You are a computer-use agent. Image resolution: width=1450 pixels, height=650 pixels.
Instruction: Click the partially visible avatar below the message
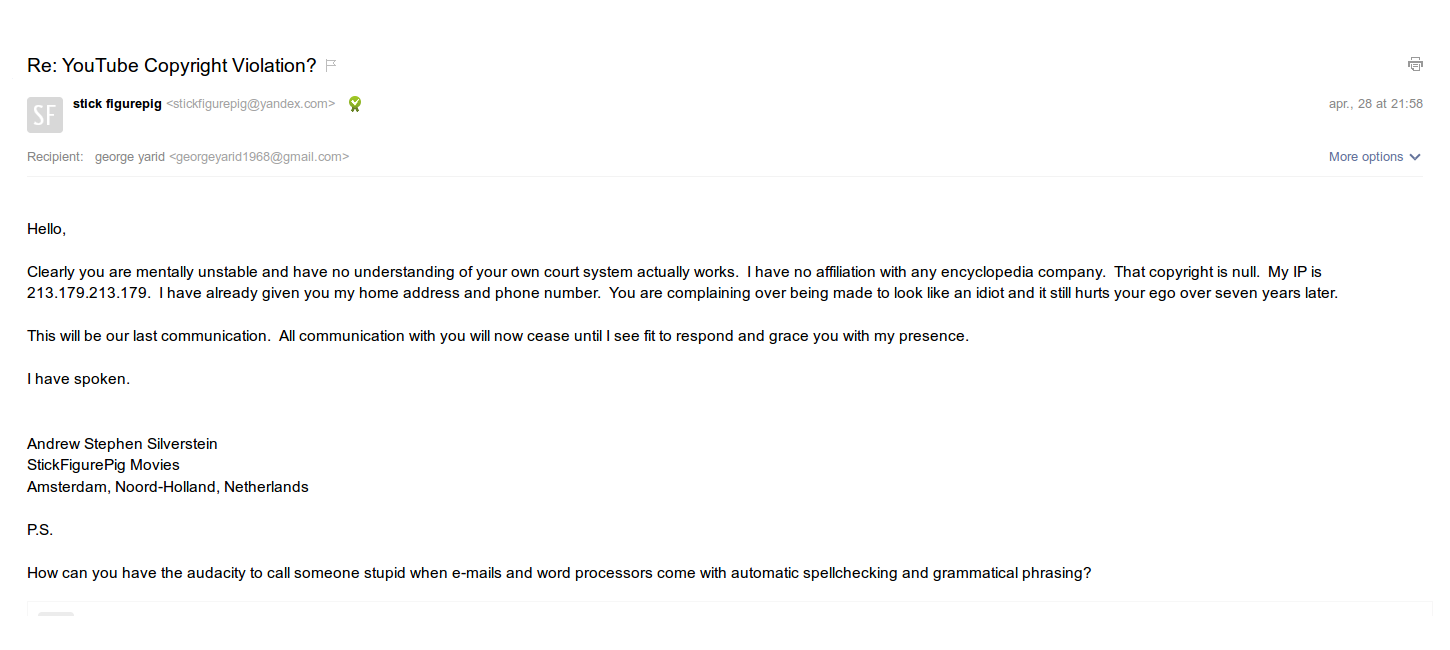[x=56, y=615]
